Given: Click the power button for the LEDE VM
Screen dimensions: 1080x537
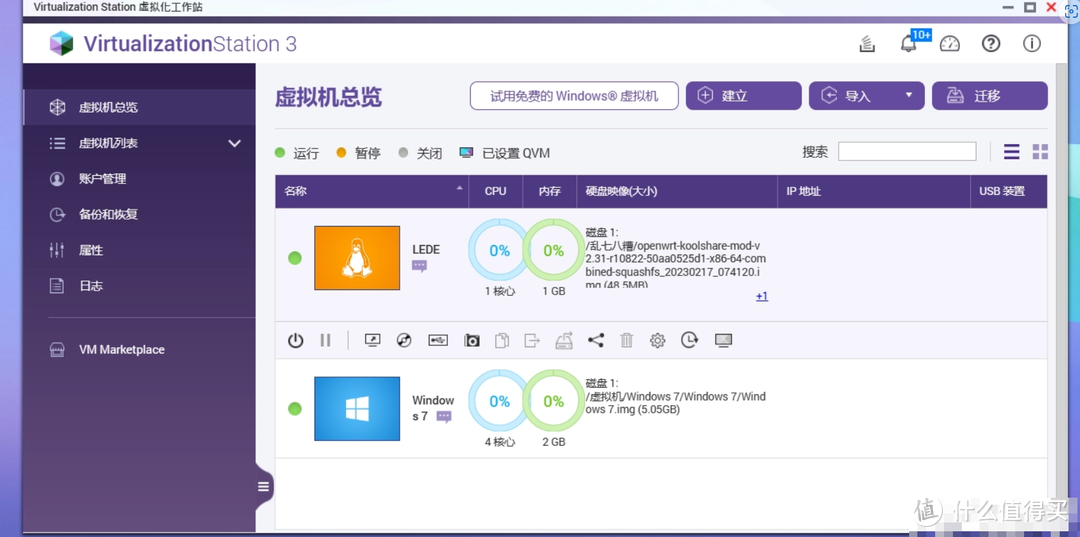Looking at the screenshot, I should tap(295, 340).
